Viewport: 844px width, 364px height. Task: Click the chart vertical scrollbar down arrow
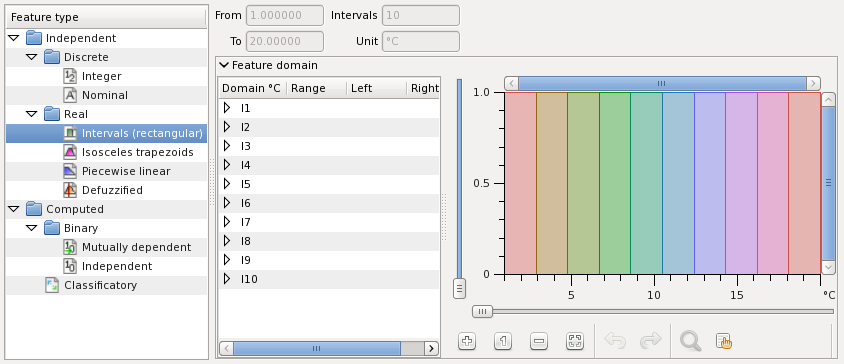[x=828, y=267]
